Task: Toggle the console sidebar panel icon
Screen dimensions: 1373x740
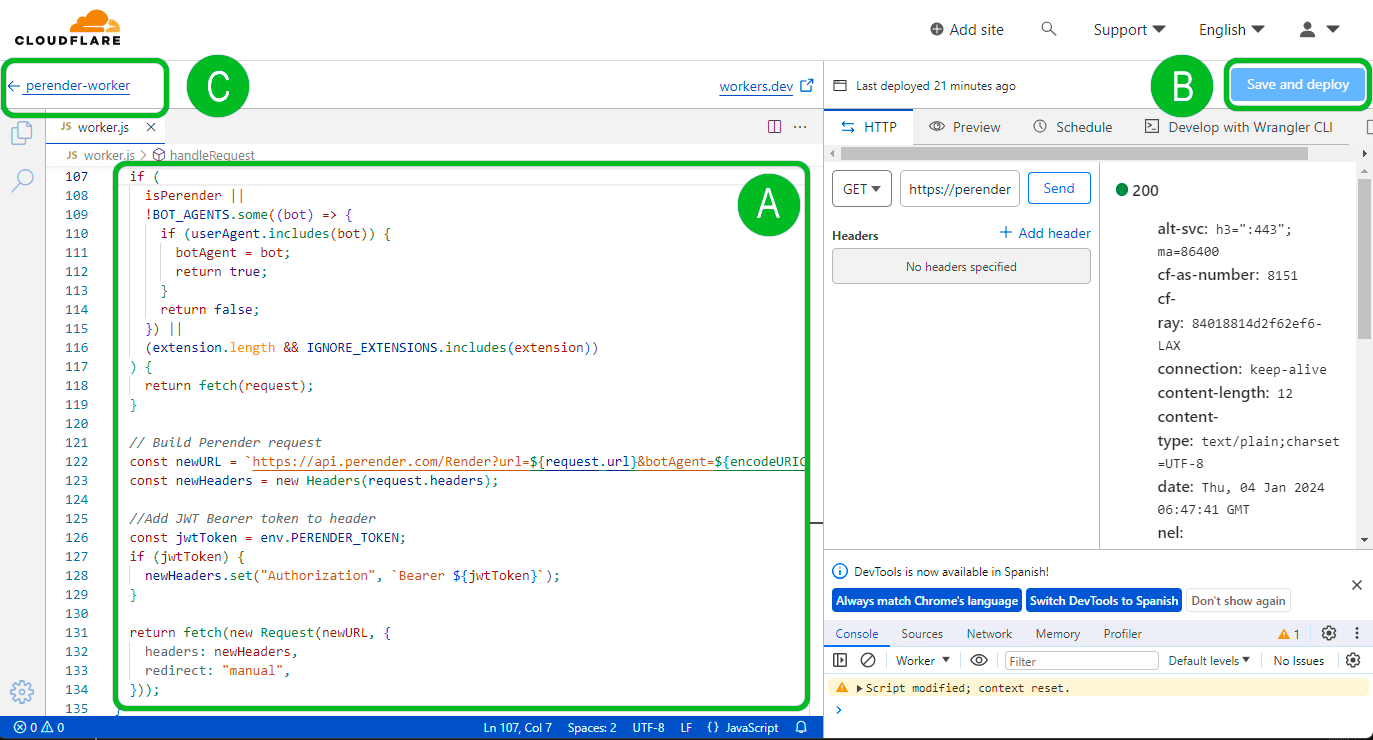Action: 840,660
